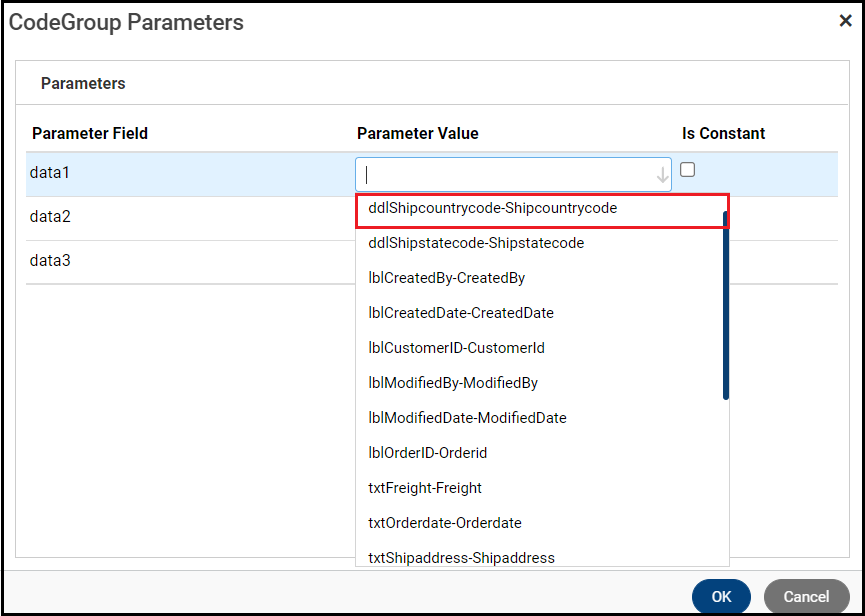This screenshot has width=865, height=616.
Task: Choose txtFreight-Freight from dropdown
Action: [425, 488]
